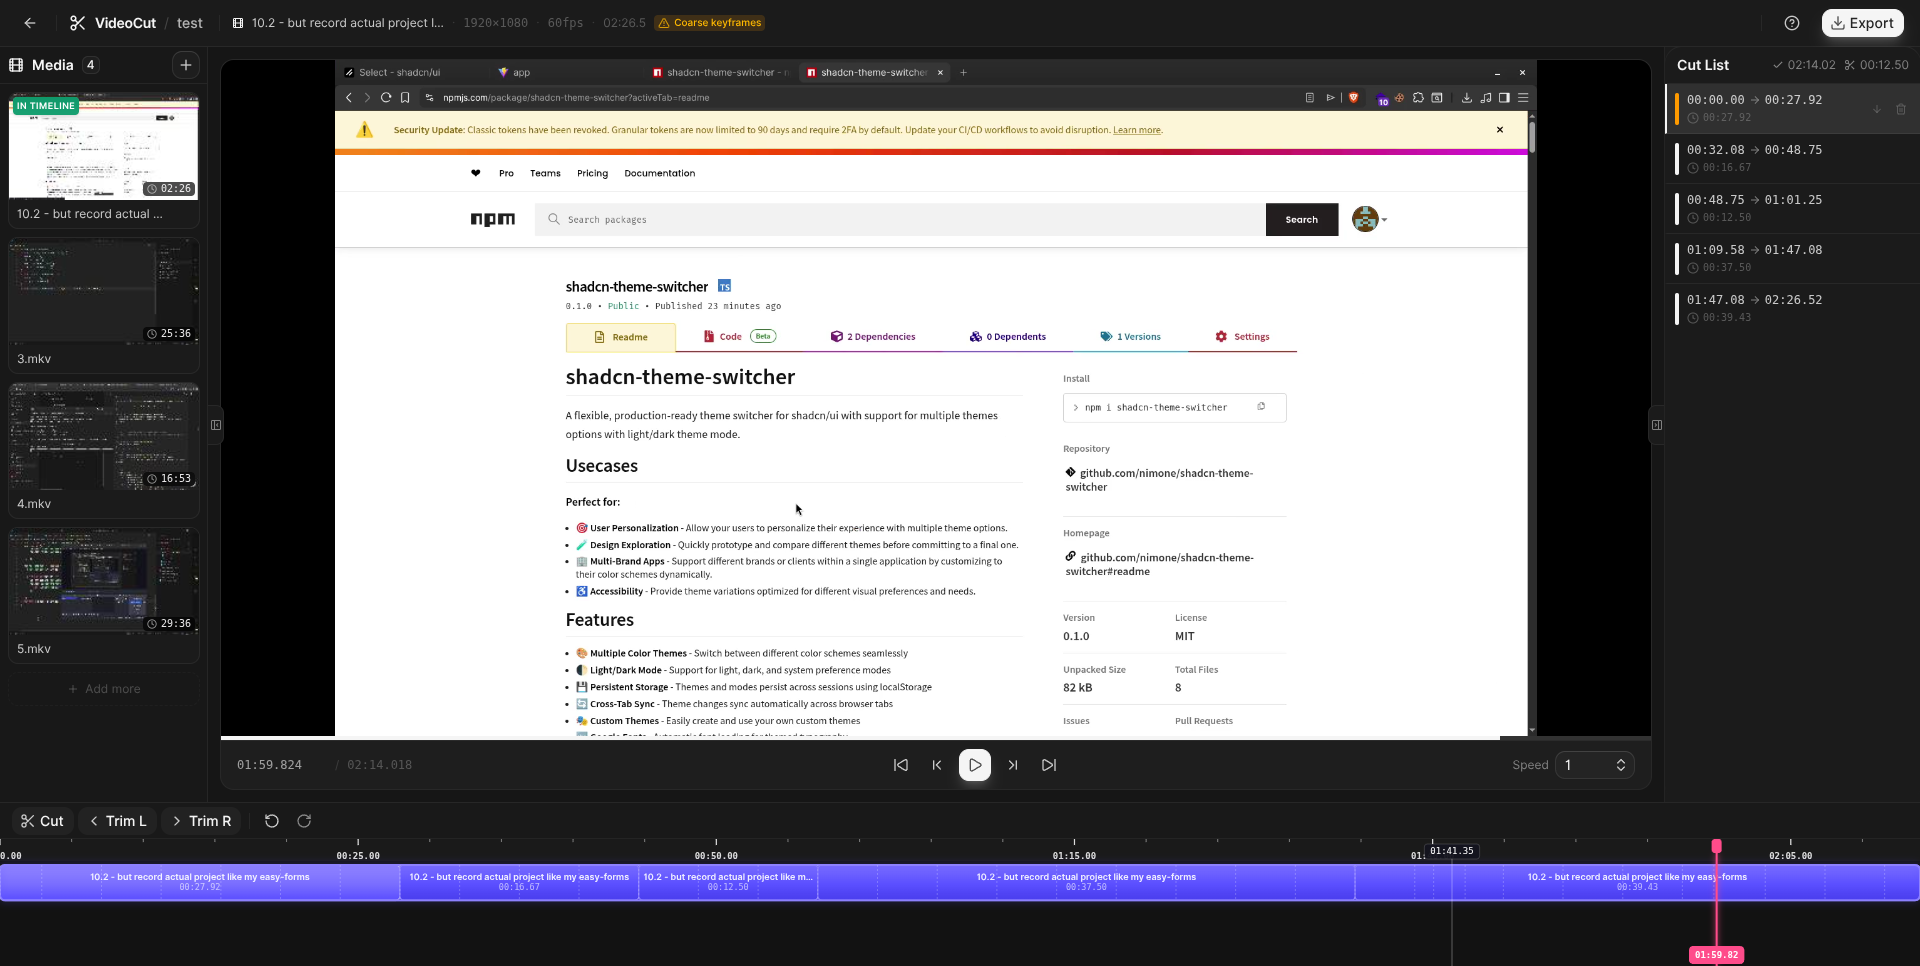Delete the first cut with trash icon
The height and width of the screenshot is (966, 1920).
tap(1901, 109)
